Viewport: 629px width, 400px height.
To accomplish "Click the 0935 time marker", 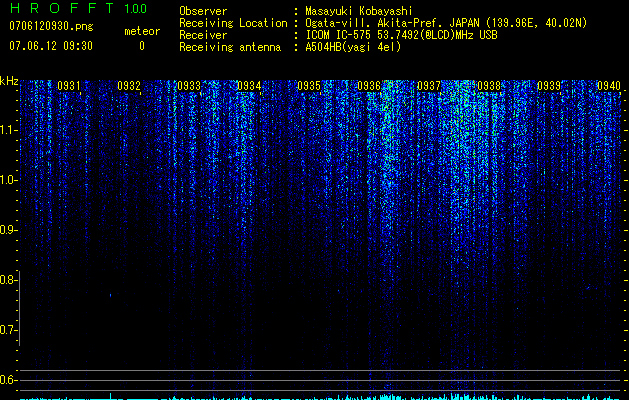I will (x=309, y=86).
